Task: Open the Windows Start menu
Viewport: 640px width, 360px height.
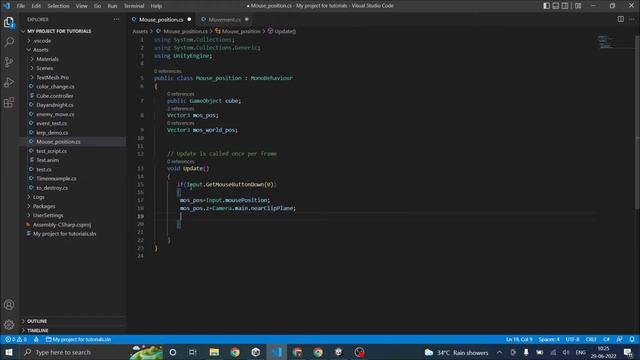Action: [x=9, y=352]
